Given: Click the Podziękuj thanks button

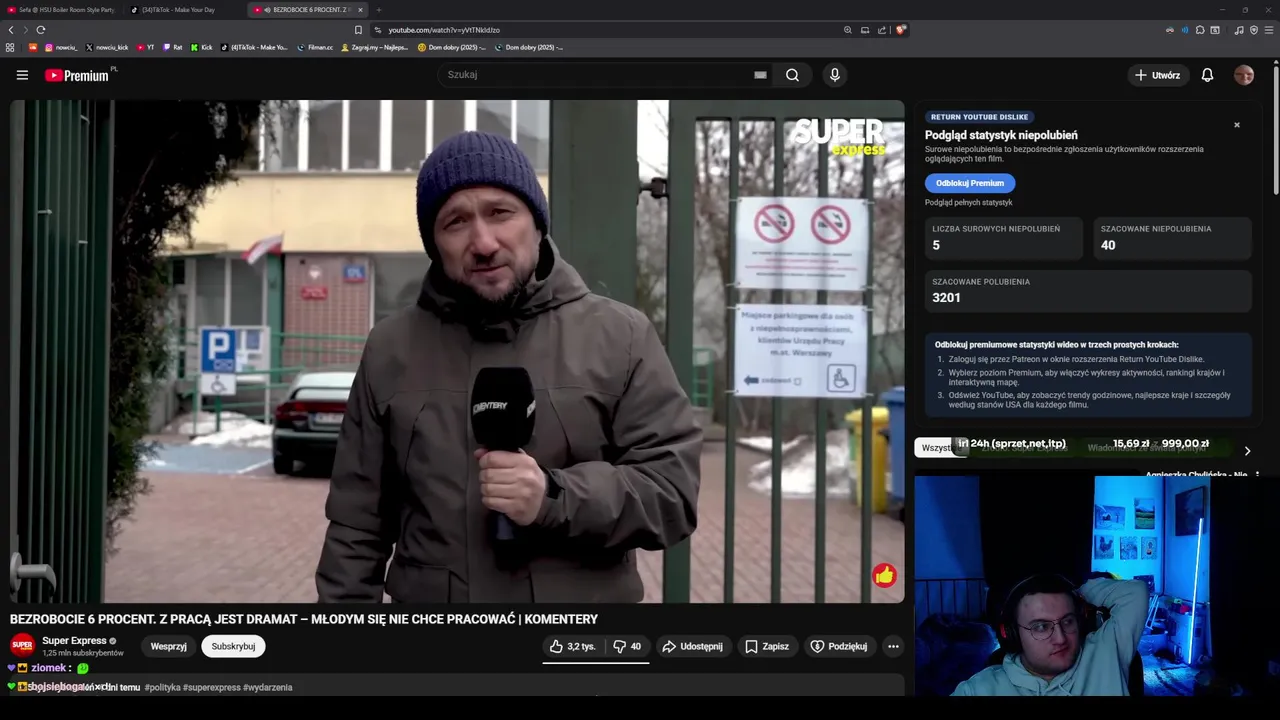Looking at the screenshot, I should point(839,646).
